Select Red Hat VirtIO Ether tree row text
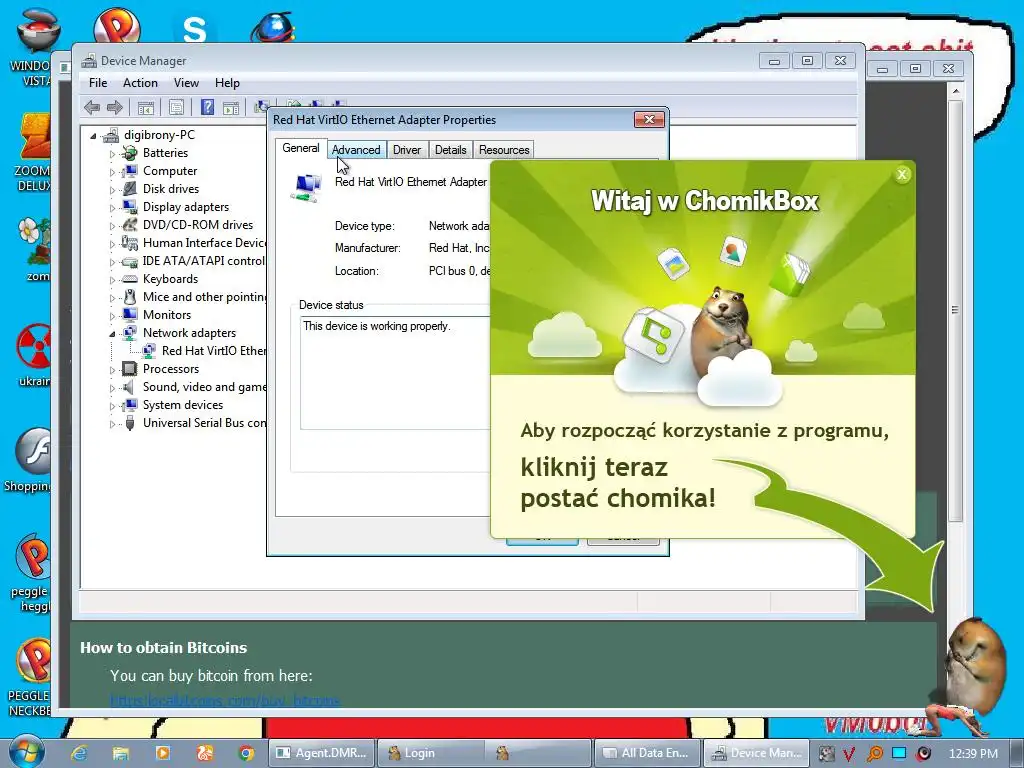 coord(214,351)
